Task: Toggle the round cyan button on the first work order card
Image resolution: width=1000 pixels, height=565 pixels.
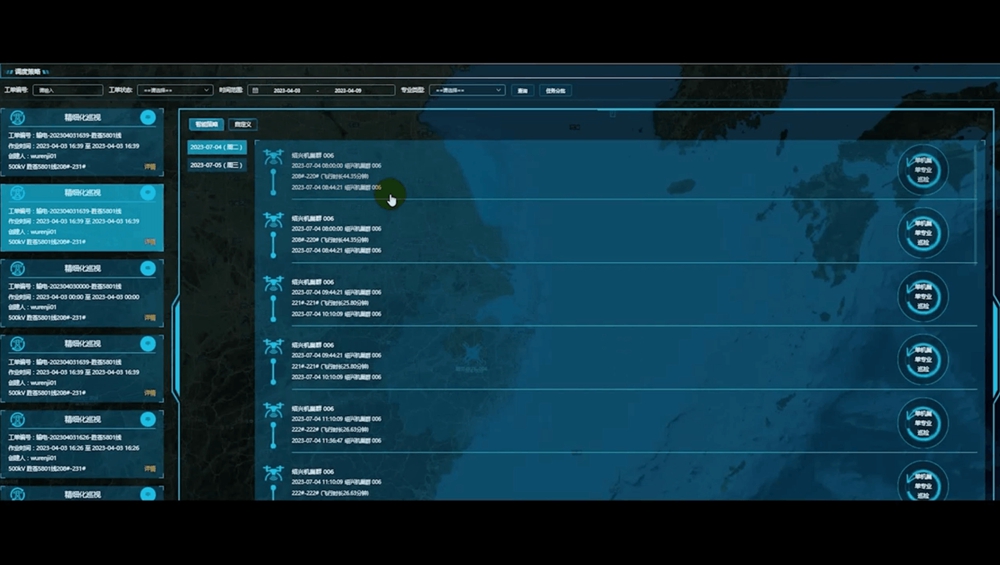Action: point(148,117)
